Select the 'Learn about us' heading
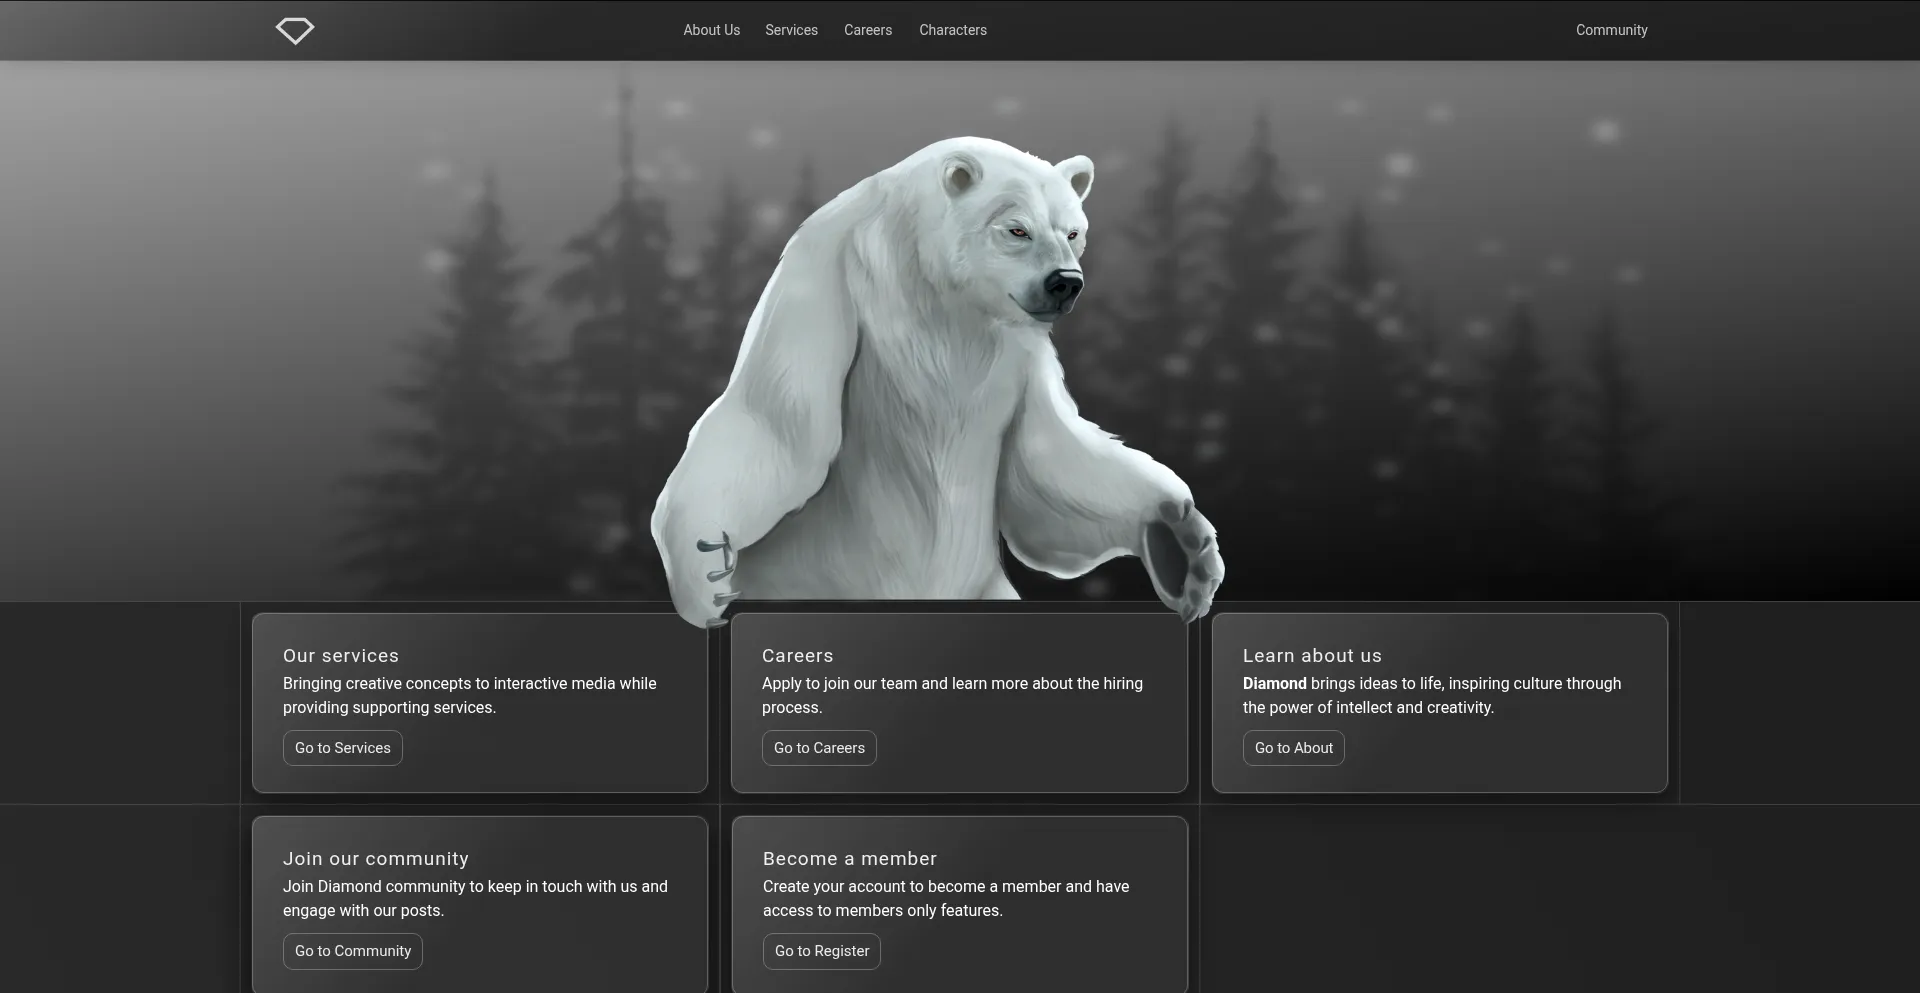The image size is (1920, 993). pyautogui.click(x=1312, y=656)
